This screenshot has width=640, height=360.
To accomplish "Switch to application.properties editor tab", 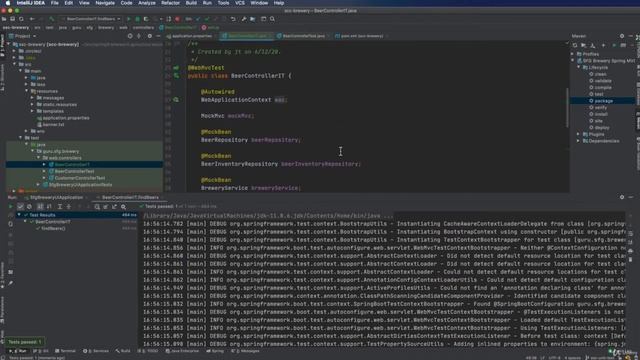I will coord(191,36).
